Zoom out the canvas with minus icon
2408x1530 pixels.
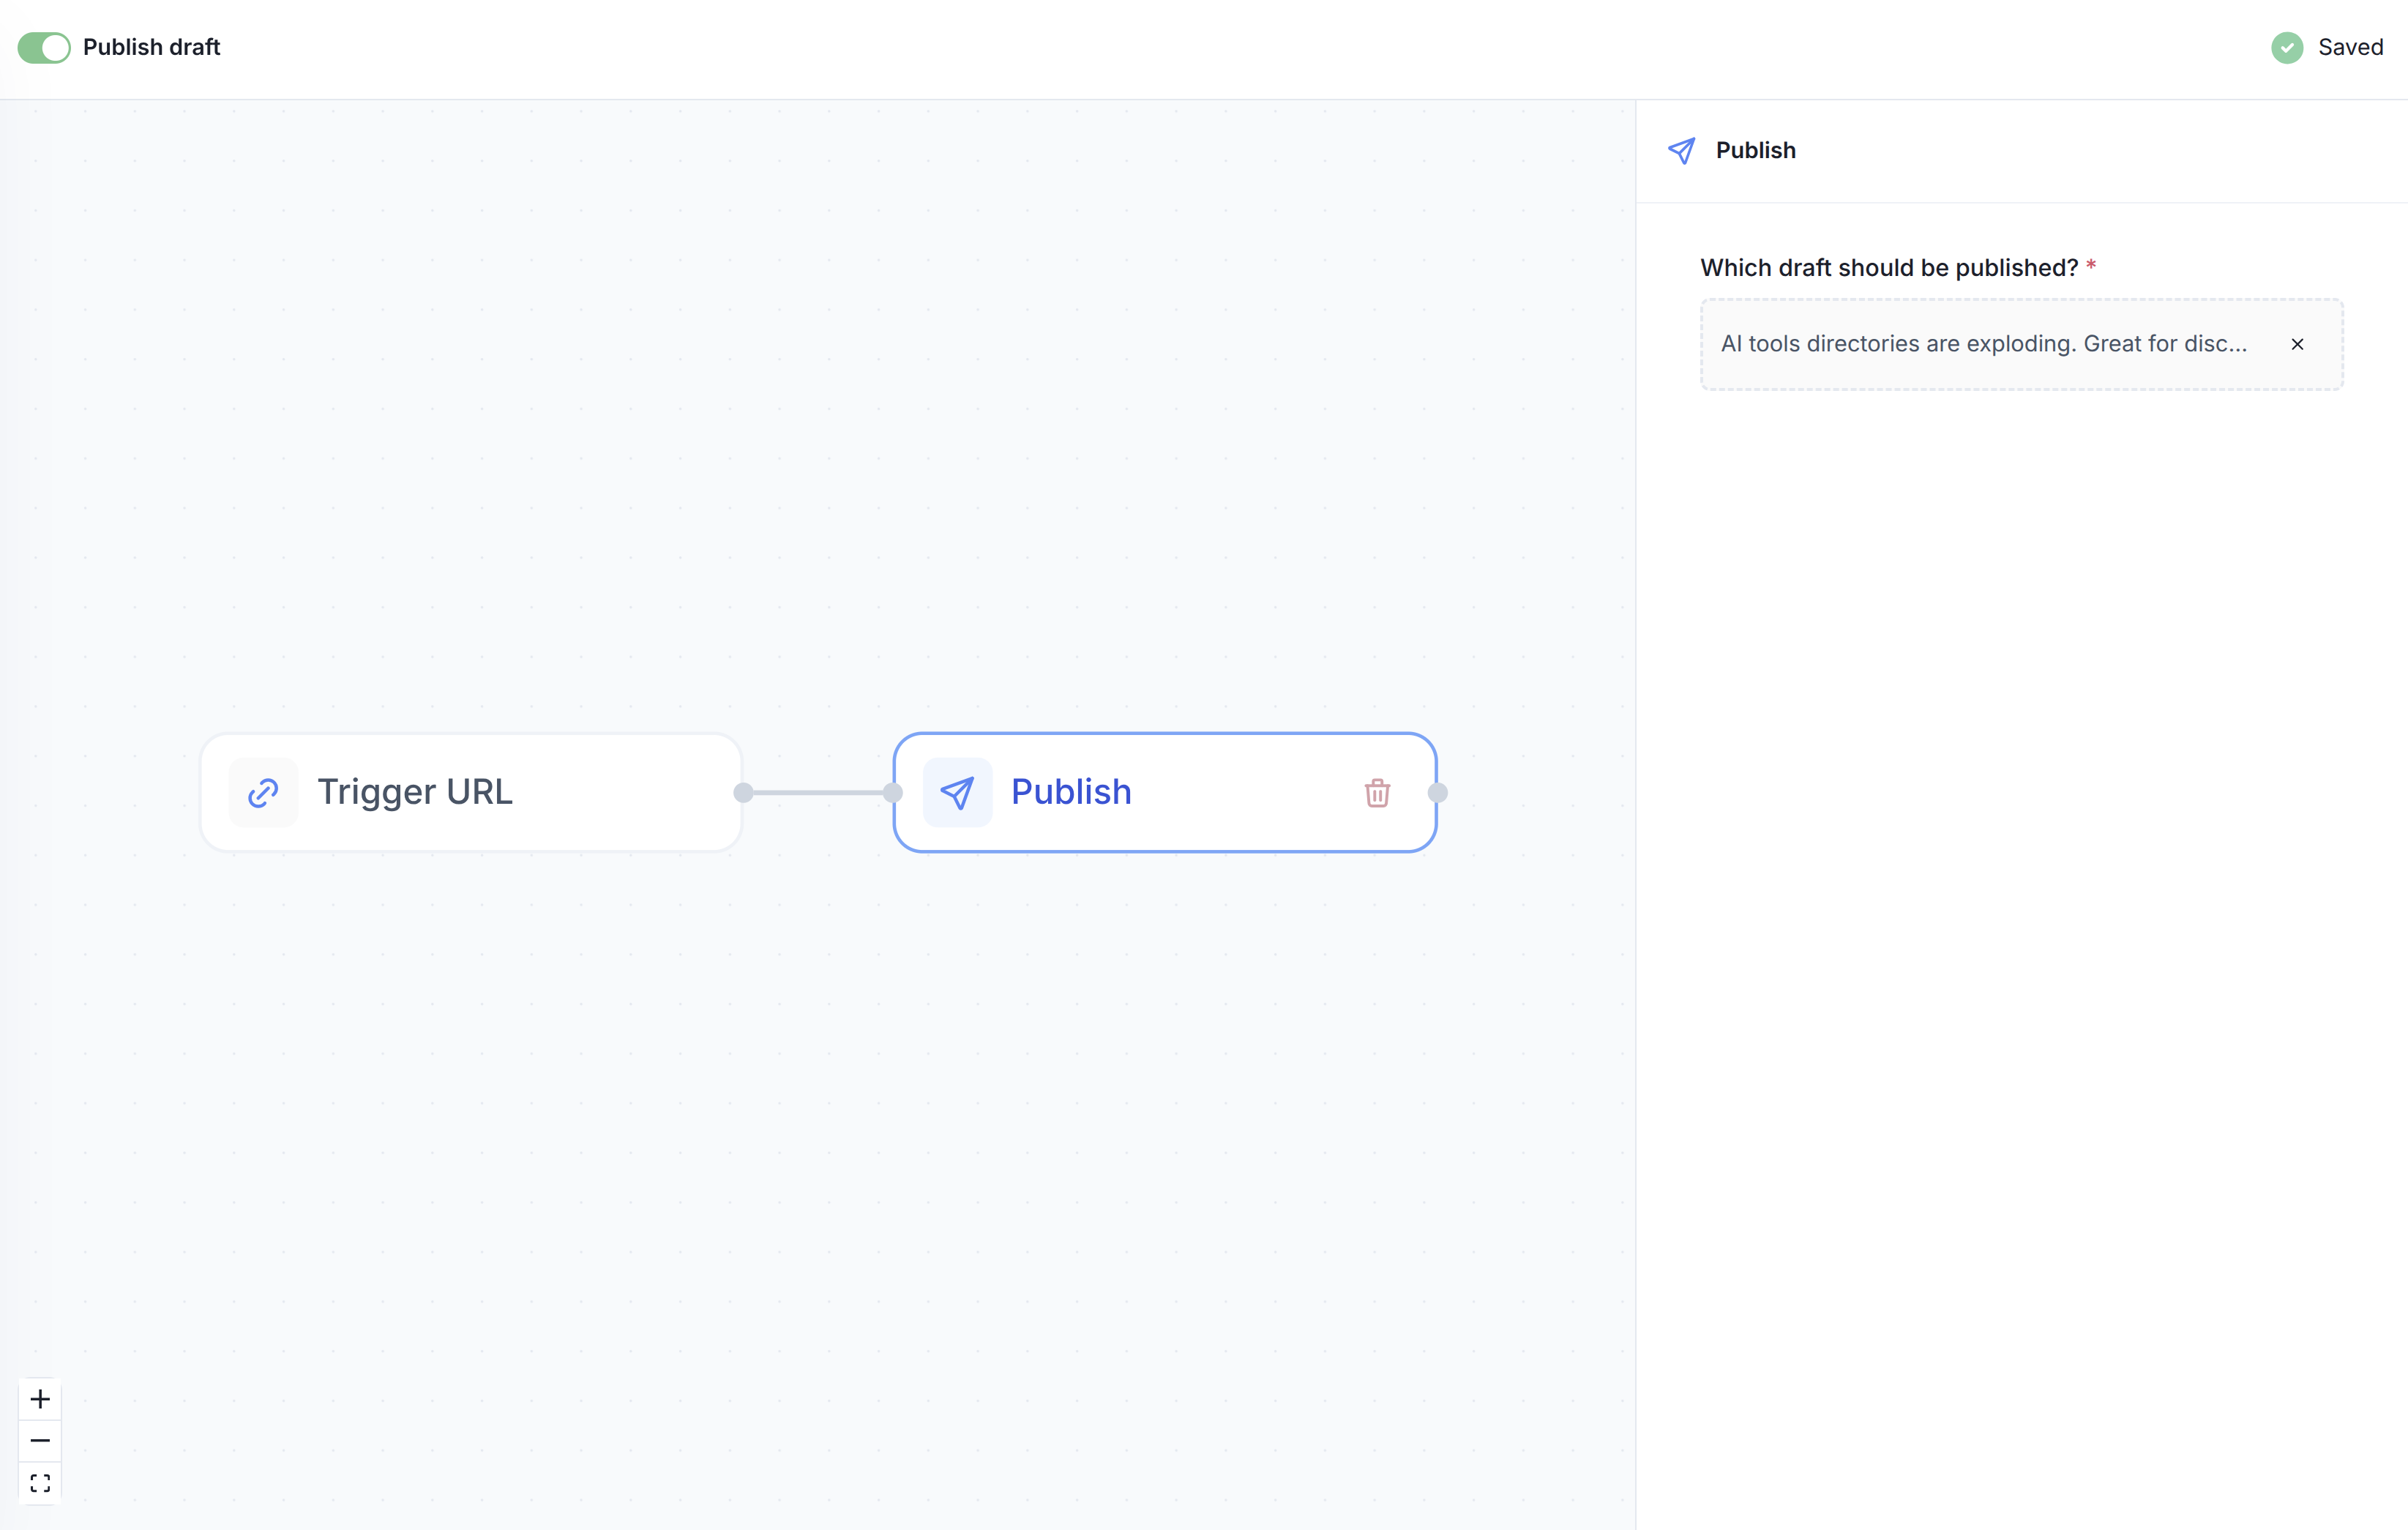[40, 1441]
